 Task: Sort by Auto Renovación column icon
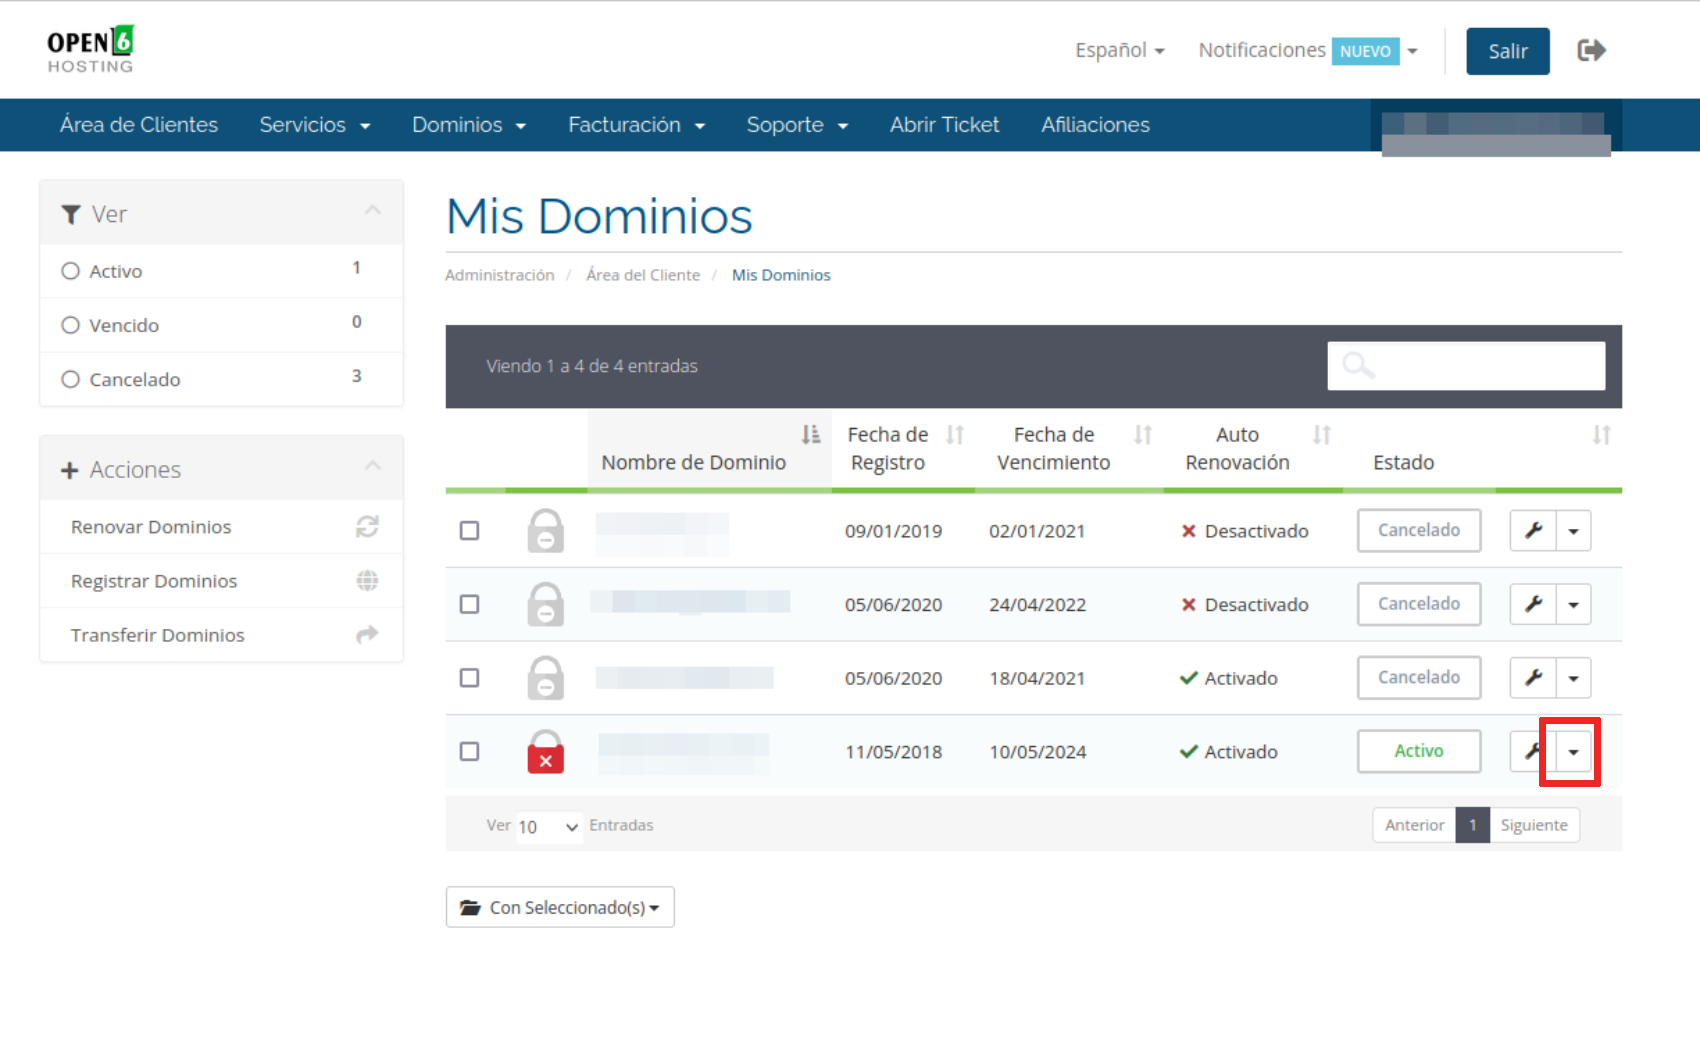click(x=1322, y=435)
